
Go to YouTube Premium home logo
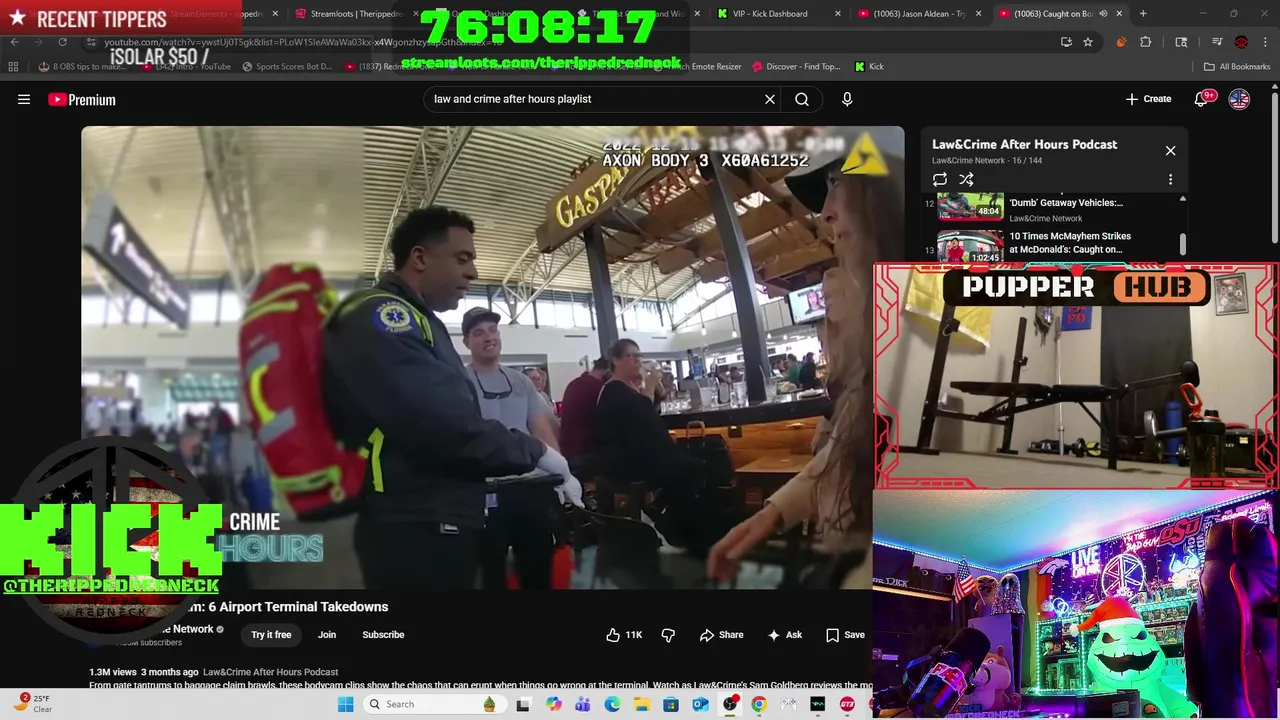pos(82,99)
